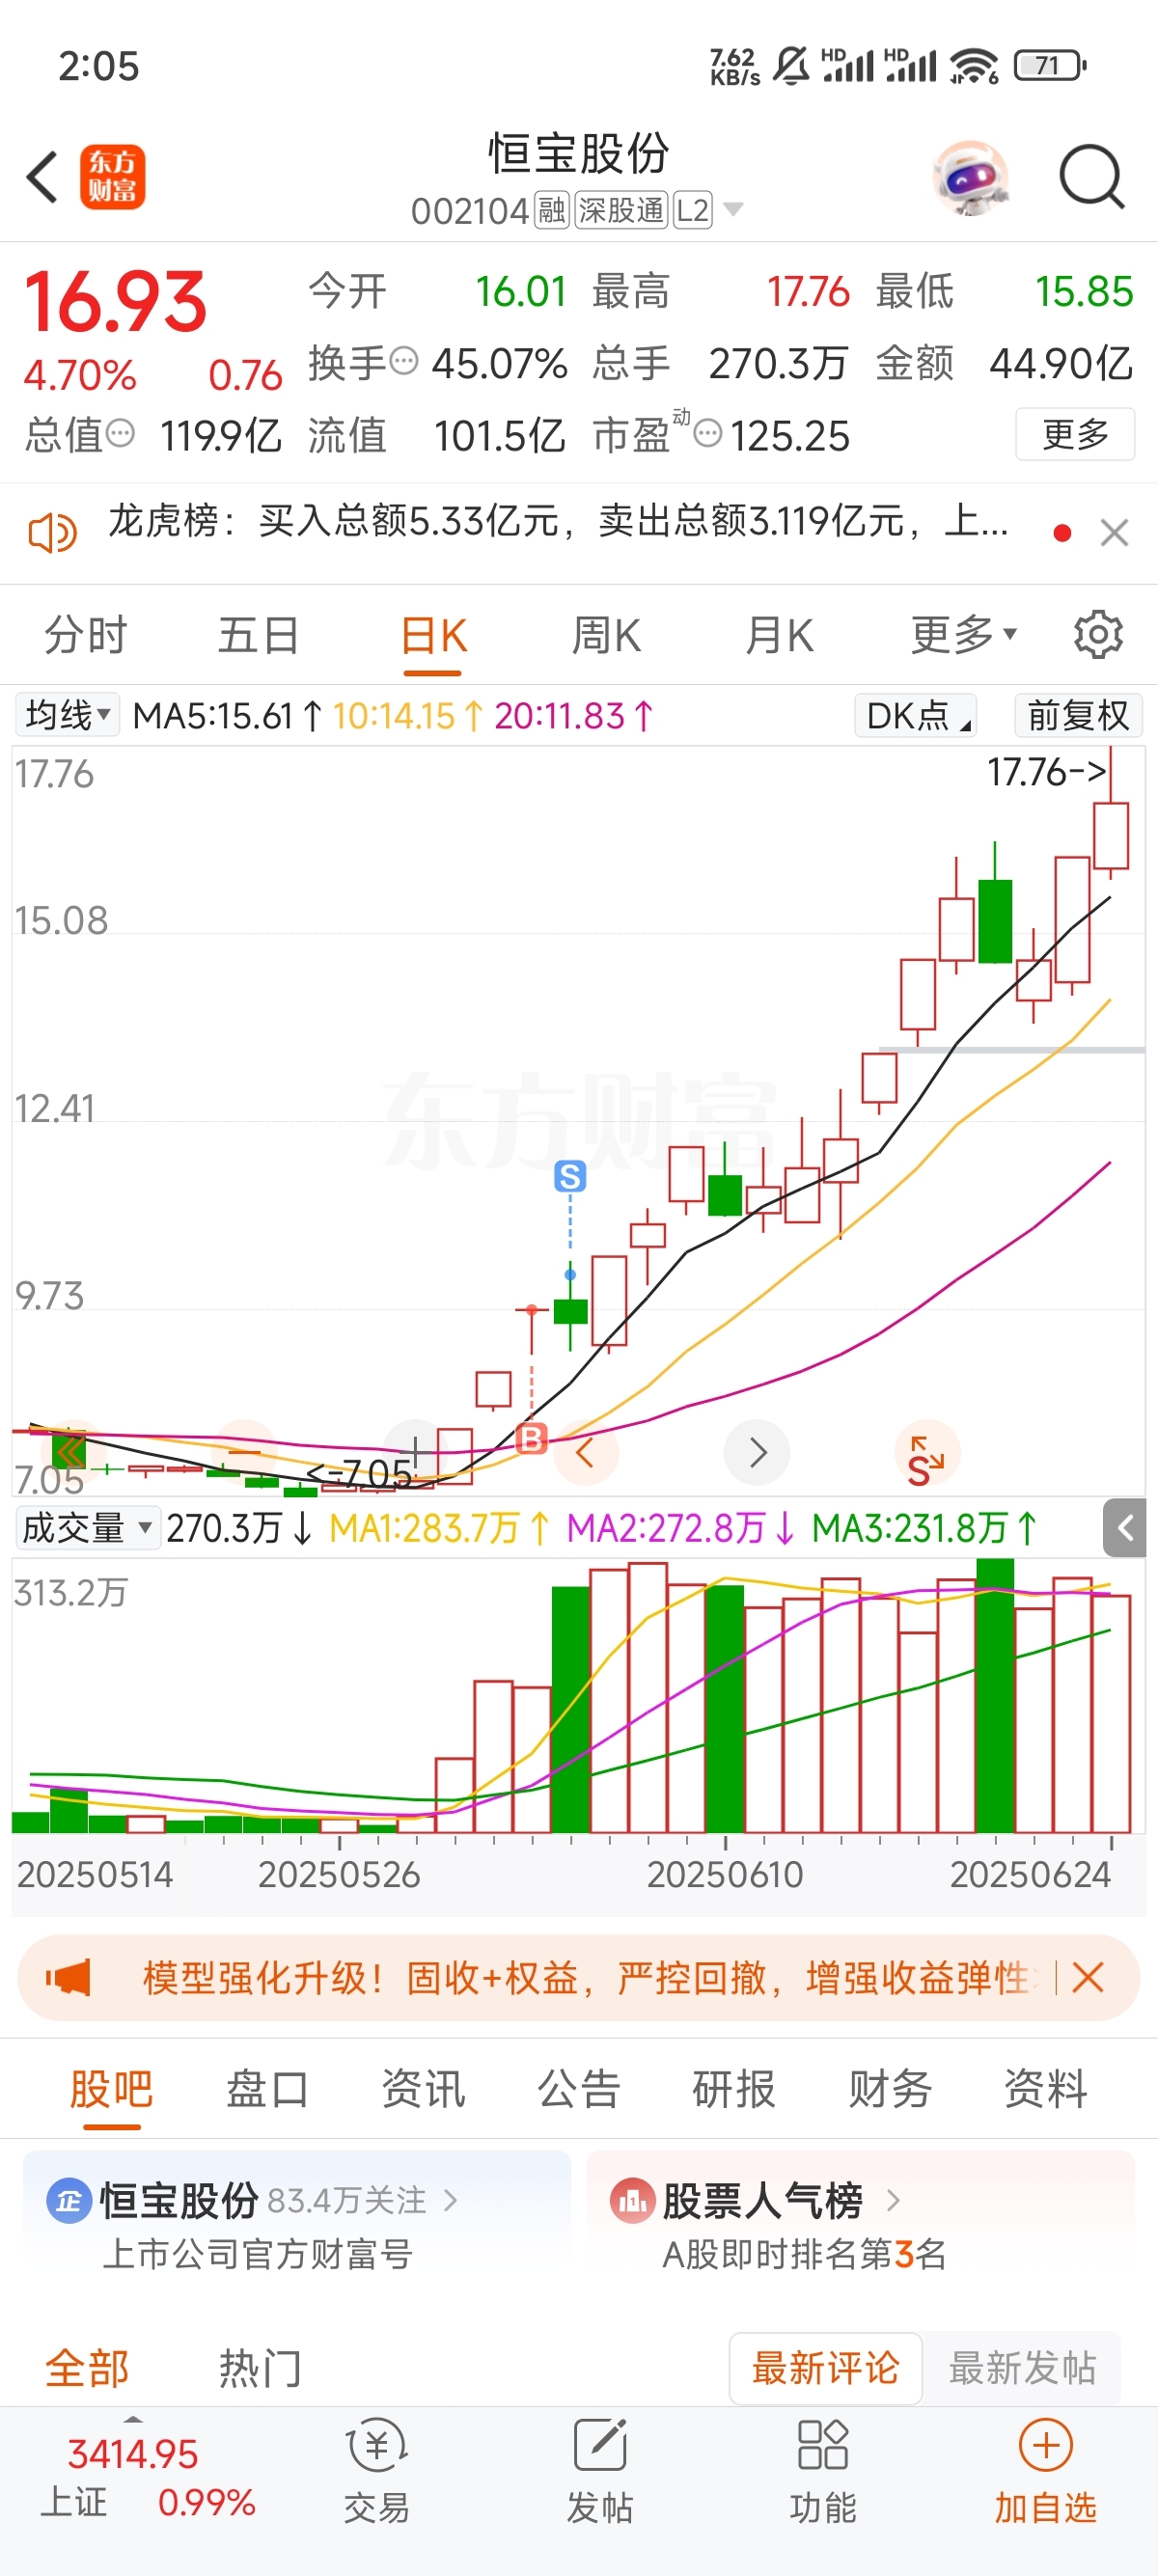The height and width of the screenshot is (2576, 1158).
Task: Expand the 更多 chart period dropdown
Action: point(964,634)
